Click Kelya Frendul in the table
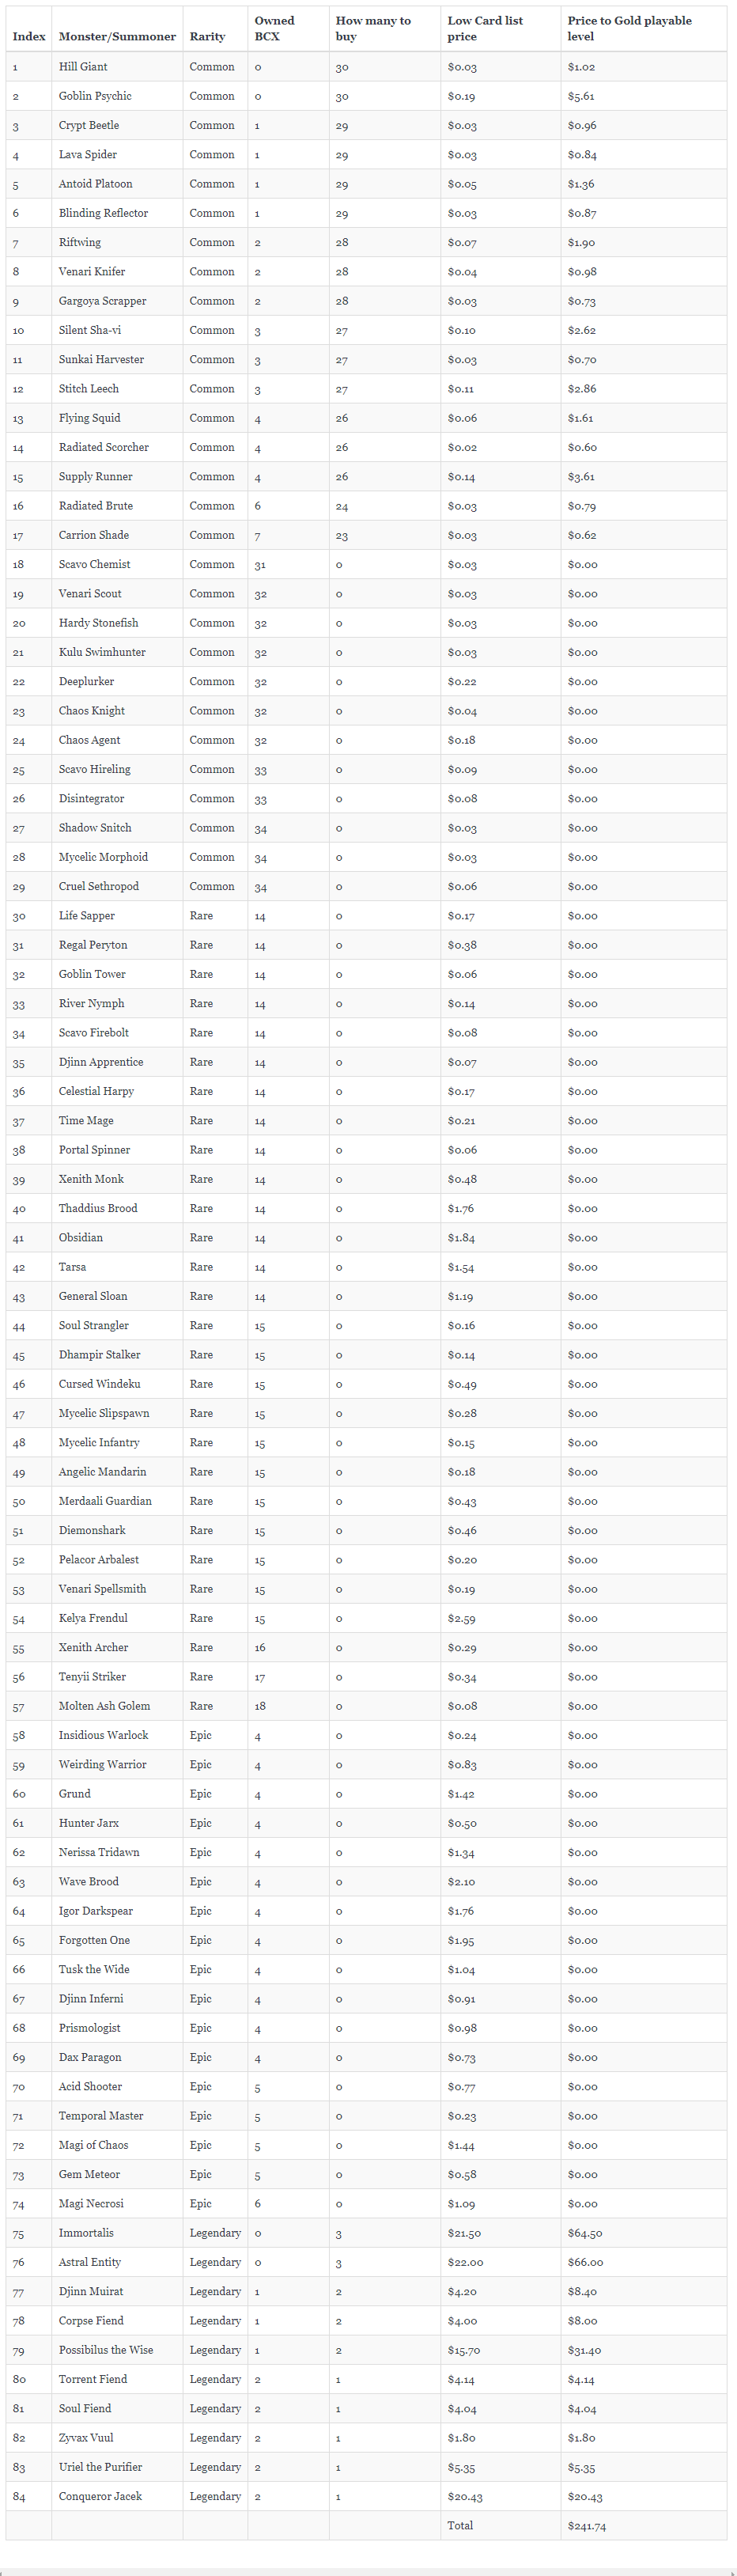This screenshot has width=737, height=2576. pyautogui.click(x=93, y=1618)
